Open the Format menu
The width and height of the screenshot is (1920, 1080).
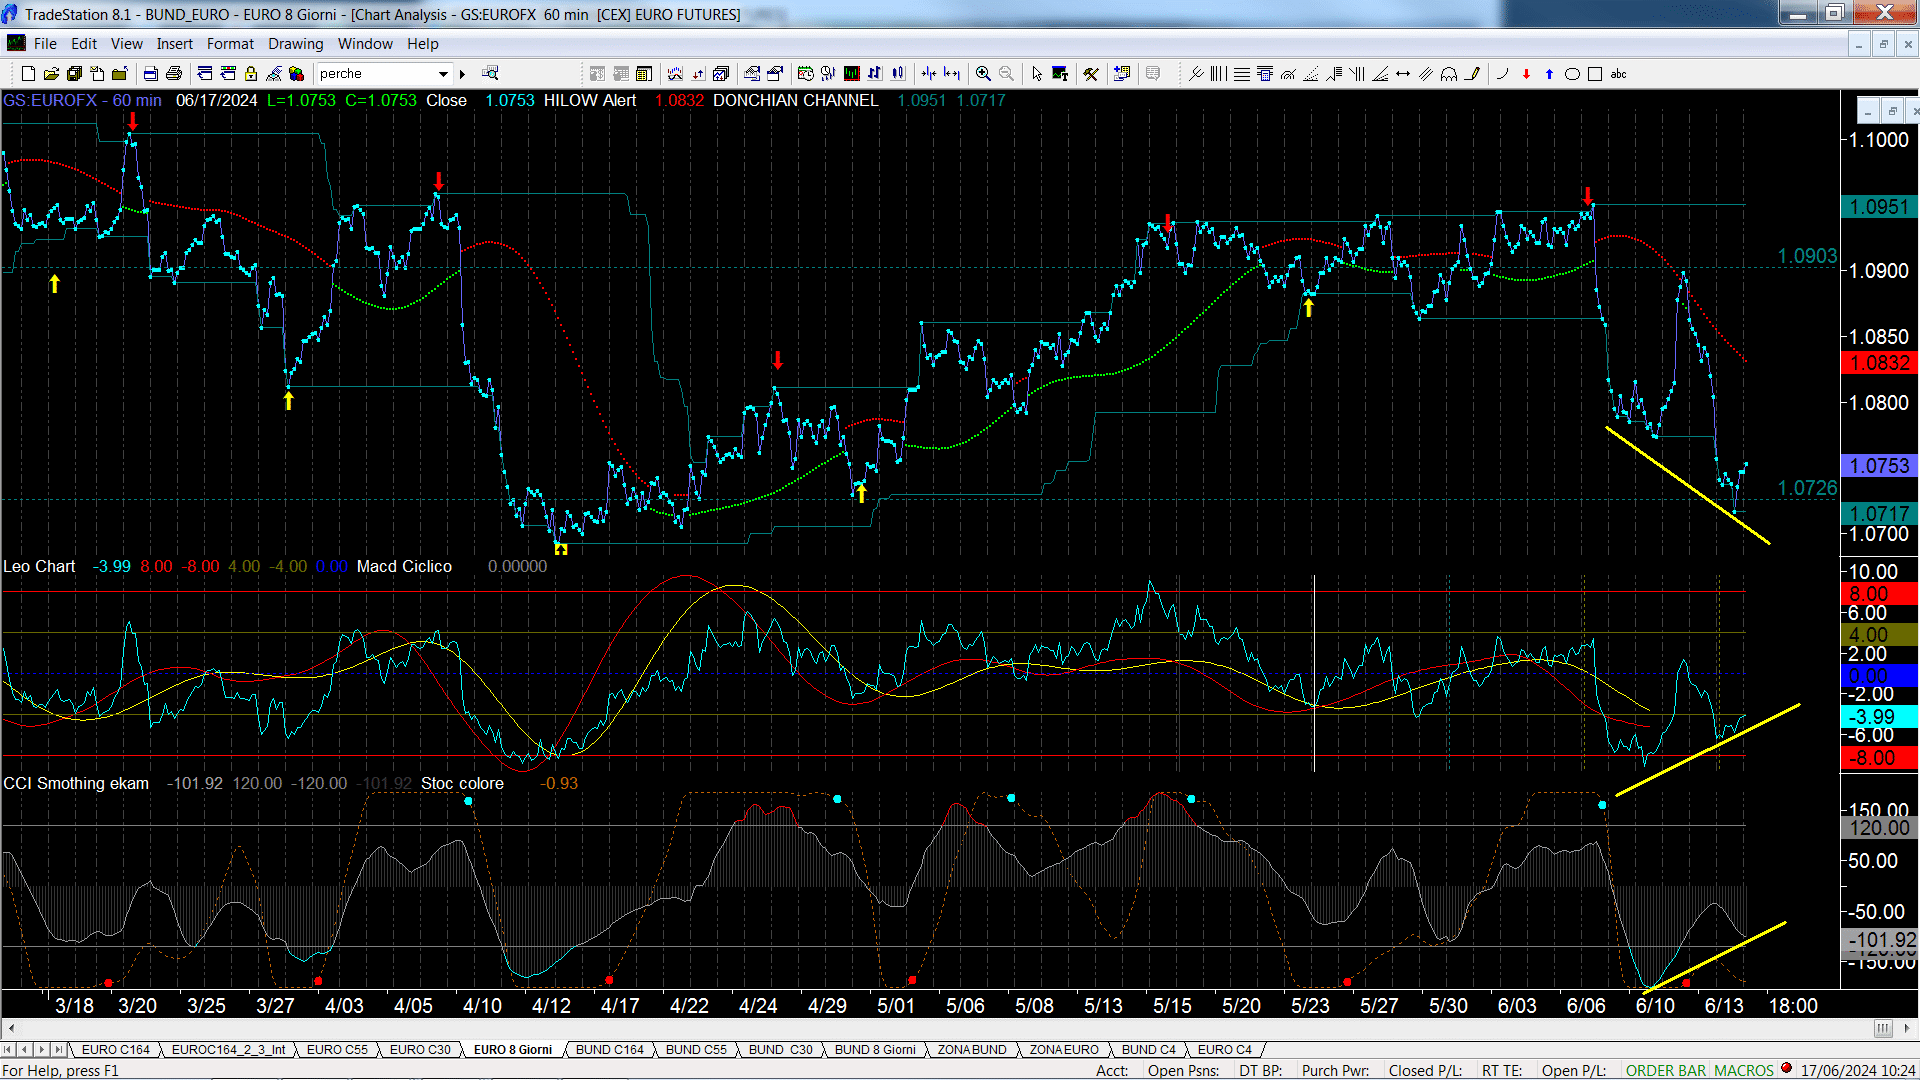(x=230, y=44)
